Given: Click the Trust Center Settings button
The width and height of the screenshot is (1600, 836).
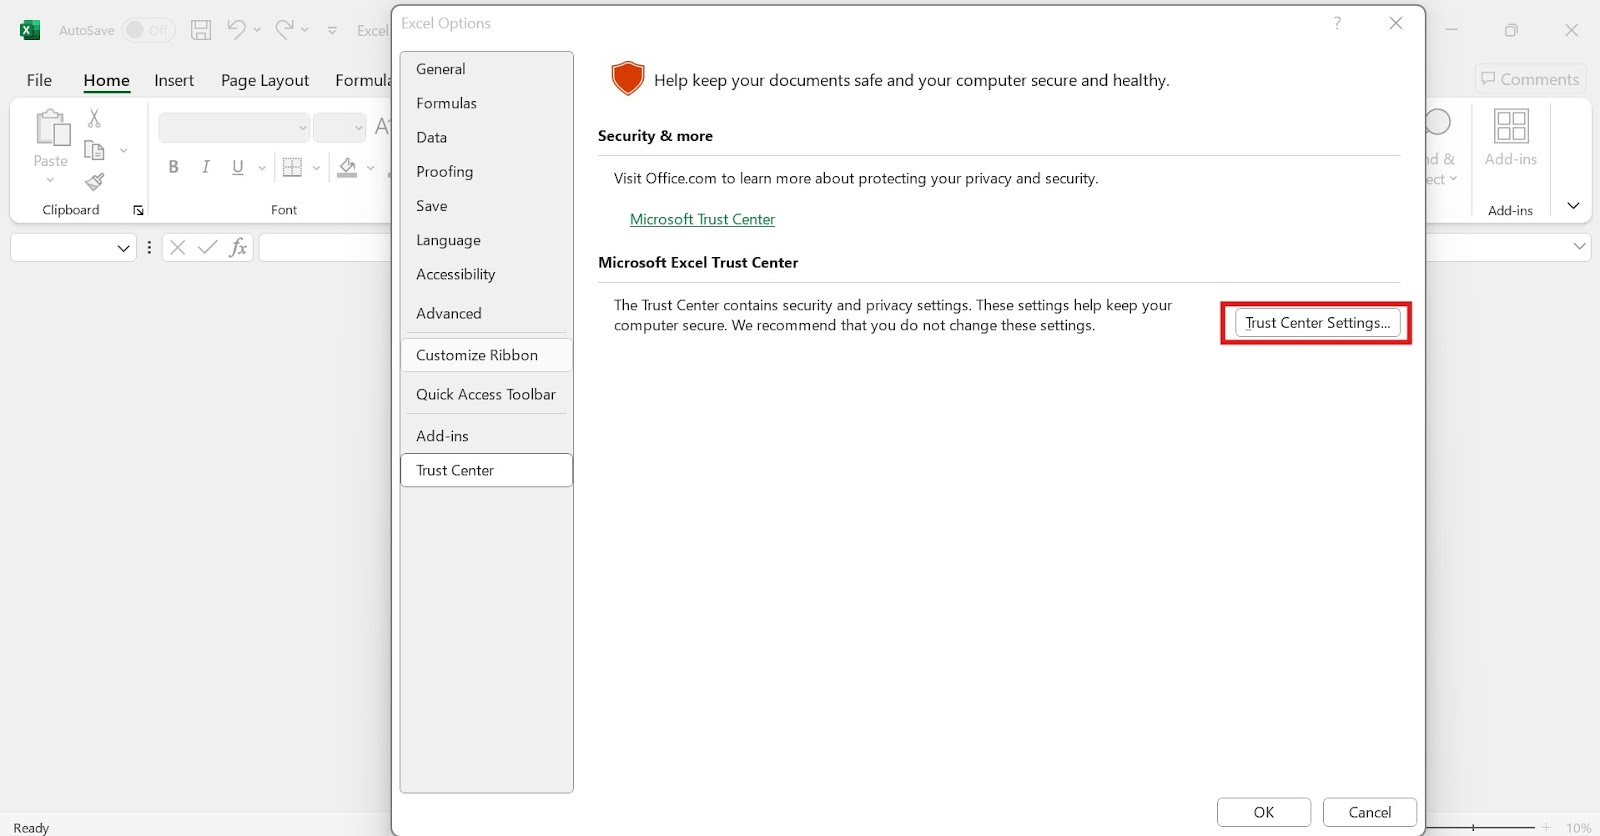Looking at the screenshot, I should tap(1317, 322).
